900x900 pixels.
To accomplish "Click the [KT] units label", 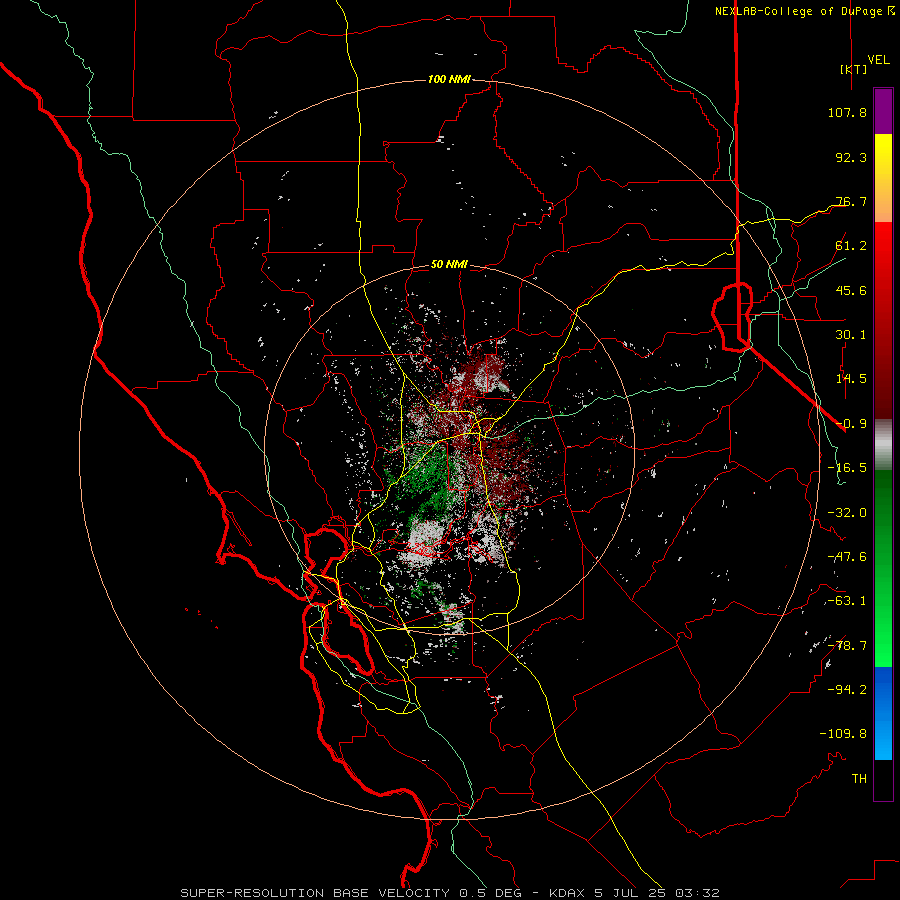I will click(x=854, y=69).
